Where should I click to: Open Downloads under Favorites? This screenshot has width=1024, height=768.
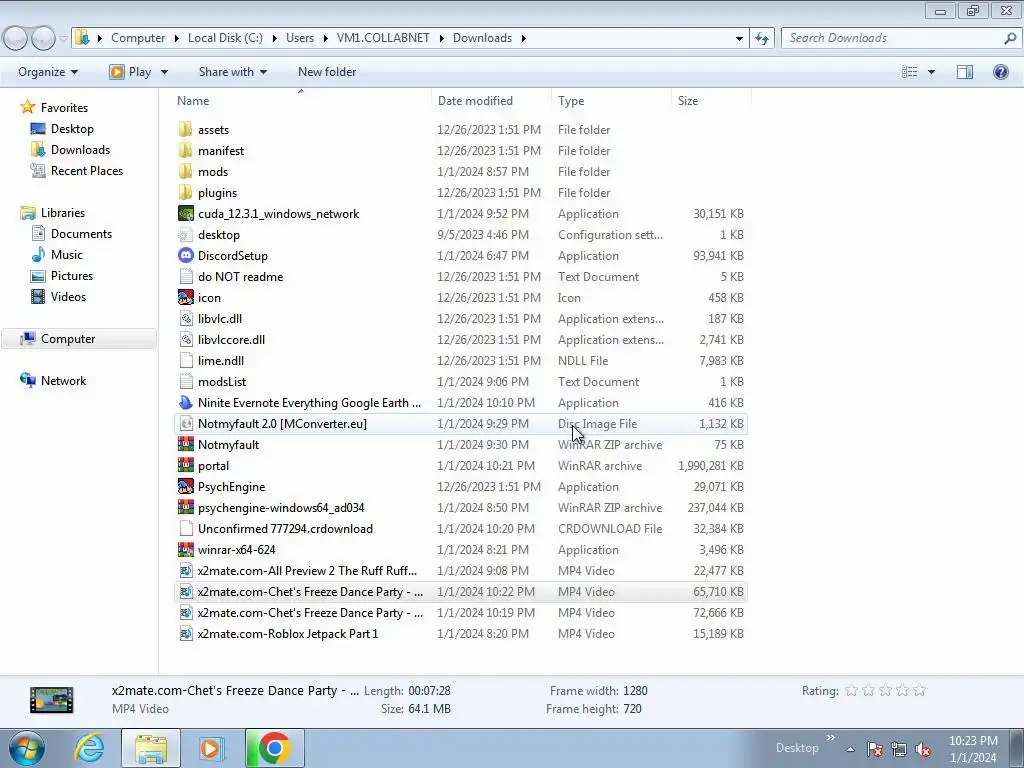(80, 150)
